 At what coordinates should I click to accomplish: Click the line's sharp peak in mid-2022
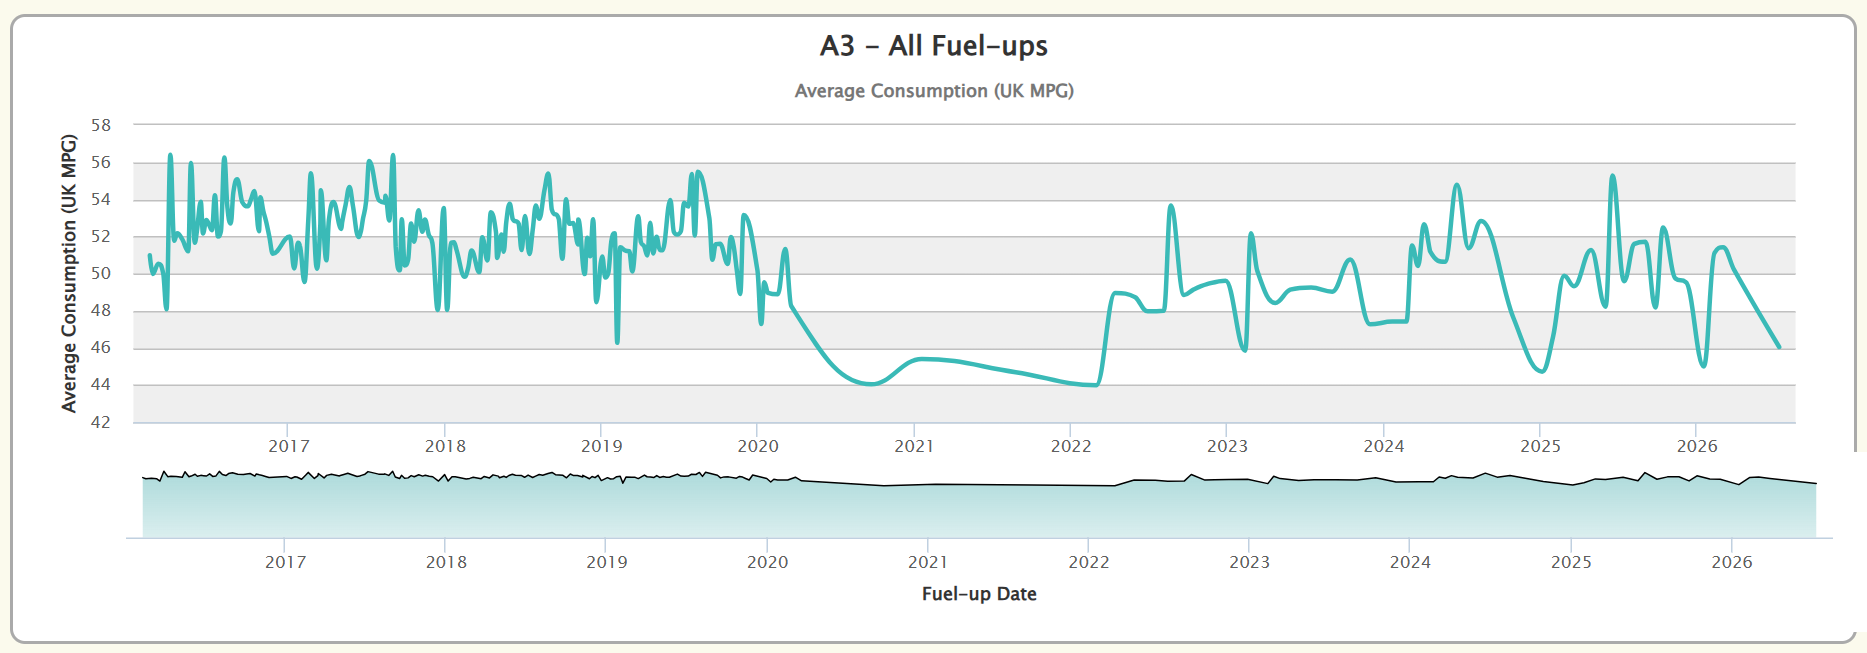point(1171,205)
